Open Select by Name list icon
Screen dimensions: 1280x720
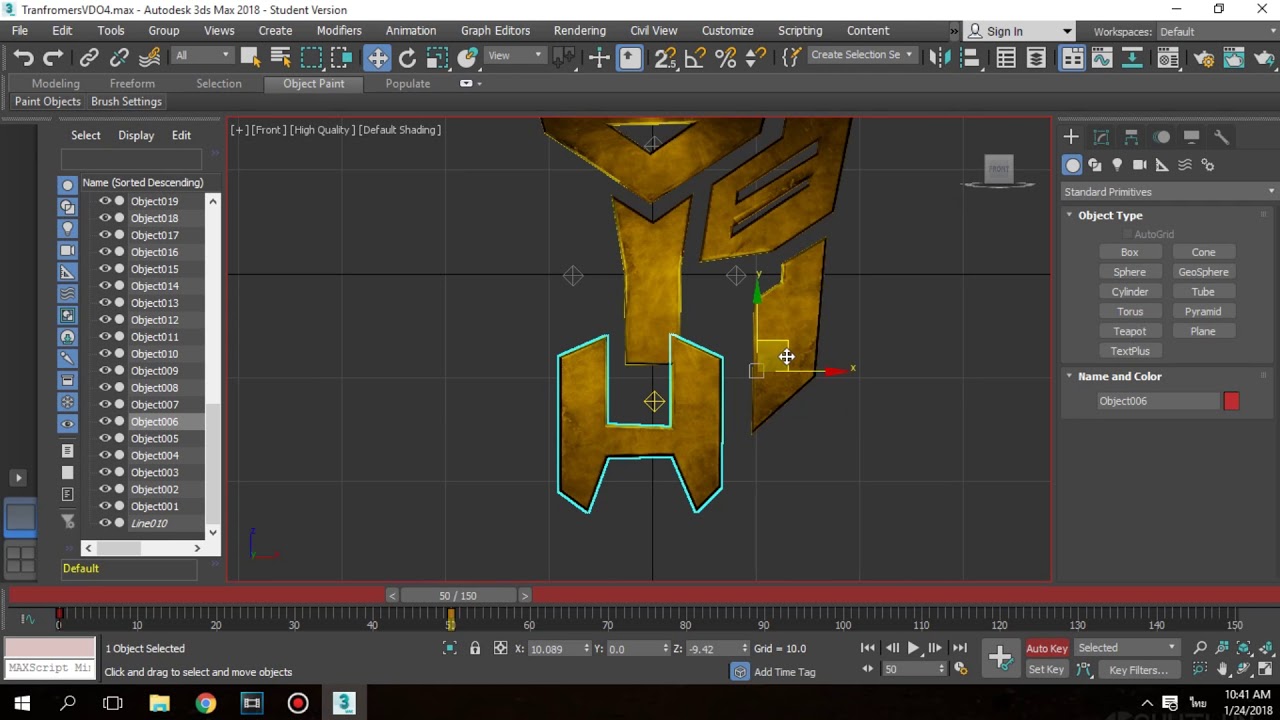pos(280,58)
